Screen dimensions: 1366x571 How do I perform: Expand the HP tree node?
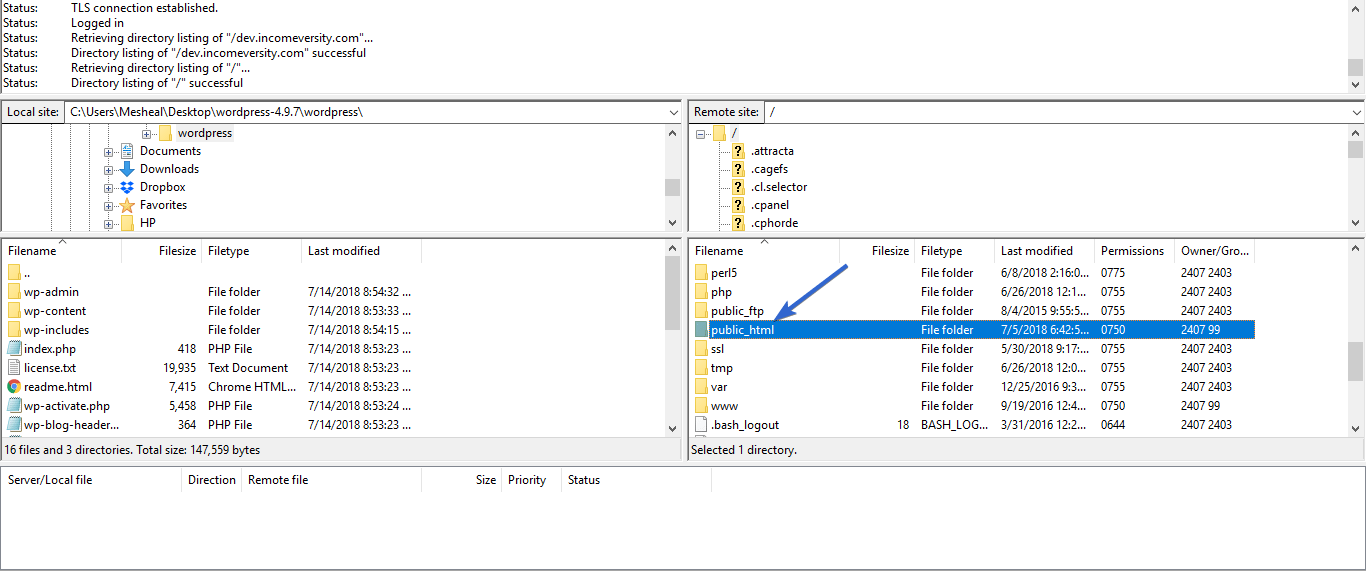[x=109, y=223]
